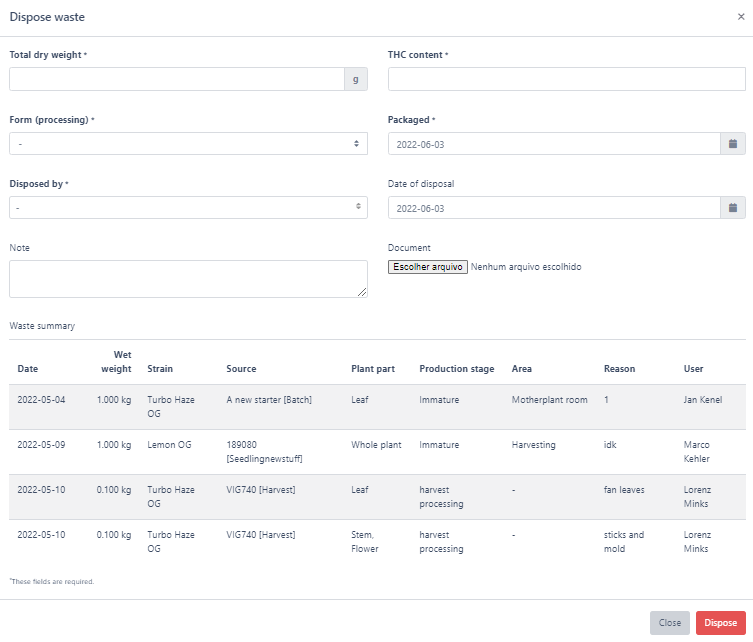Close dialog with the X icon
This screenshot has width=753, height=642.
point(740,17)
